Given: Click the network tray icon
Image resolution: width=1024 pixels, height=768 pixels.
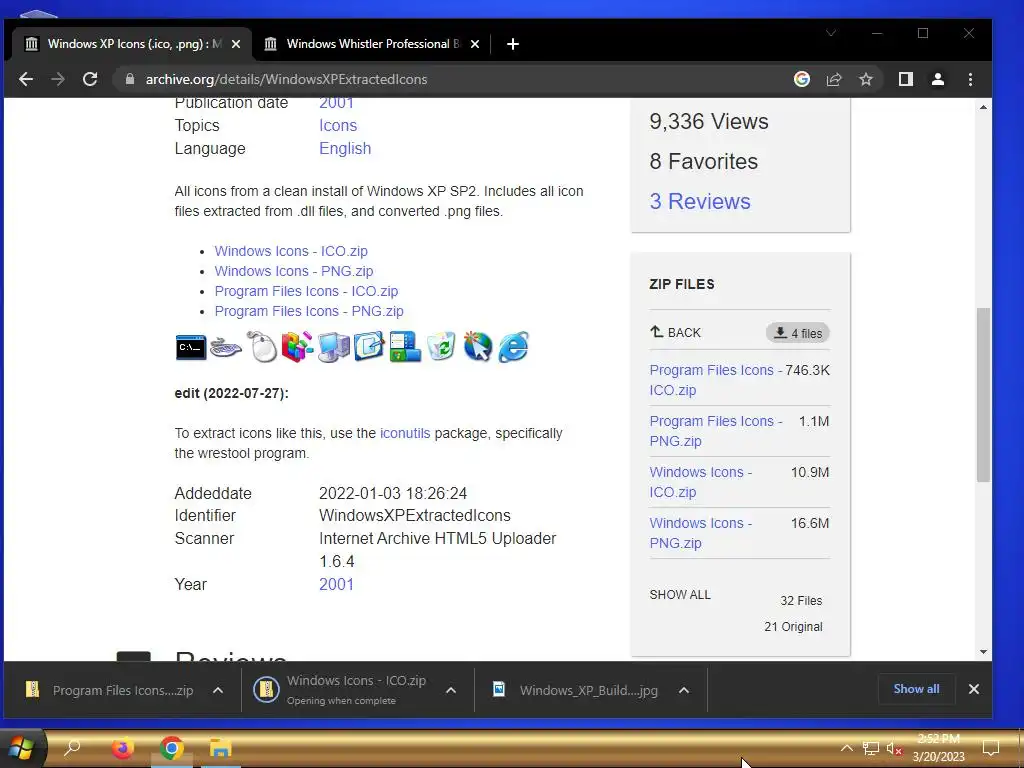Looking at the screenshot, I should 871,748.
